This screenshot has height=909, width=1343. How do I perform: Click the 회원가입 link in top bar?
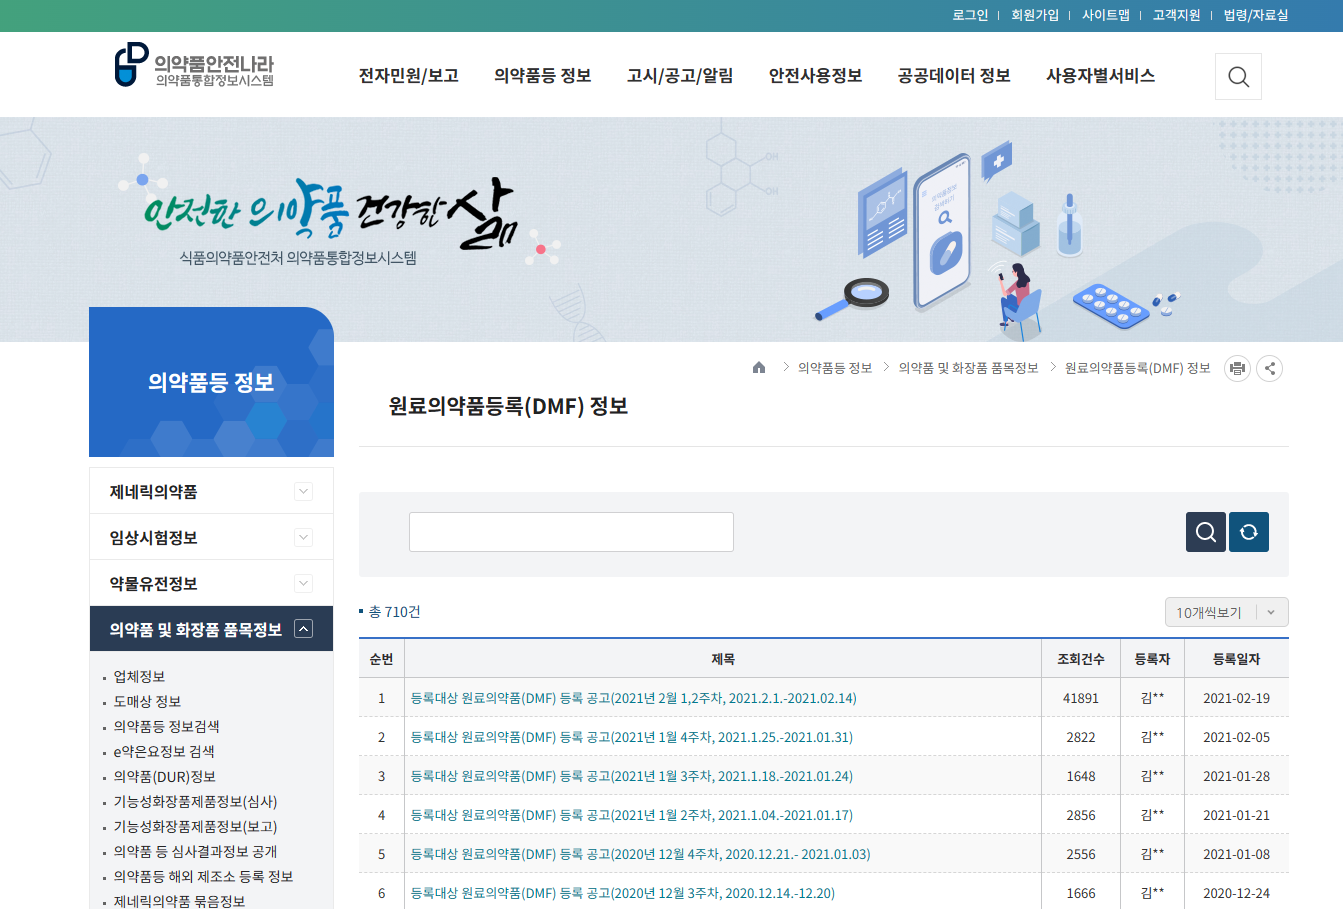click(1034, 15)
